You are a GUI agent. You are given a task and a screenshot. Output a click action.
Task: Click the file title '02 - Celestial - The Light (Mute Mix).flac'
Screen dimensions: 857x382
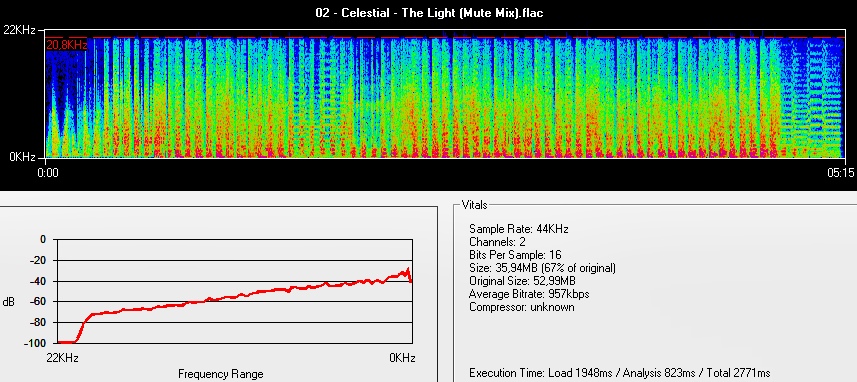click(x=429, y=13)
